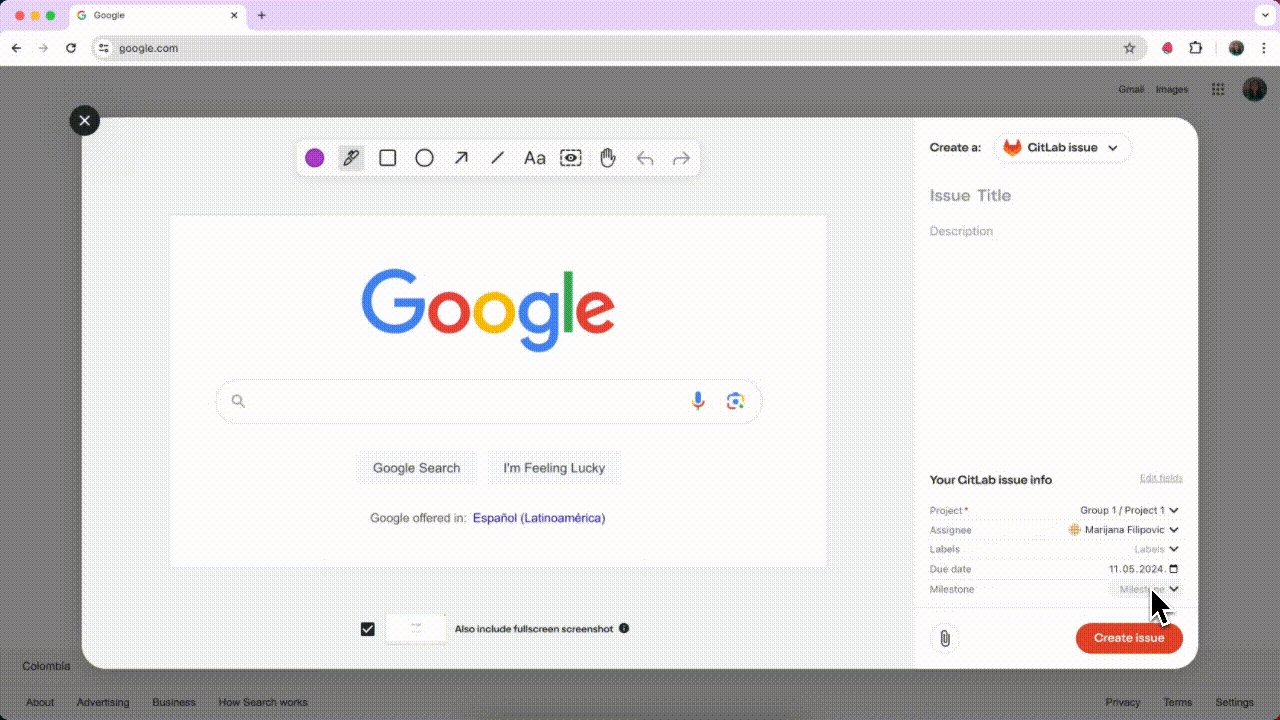Image resolution: width=1280 pixels, height=720 pixels.
Task: Select the circle shape tool
Action: pos(424,158)
